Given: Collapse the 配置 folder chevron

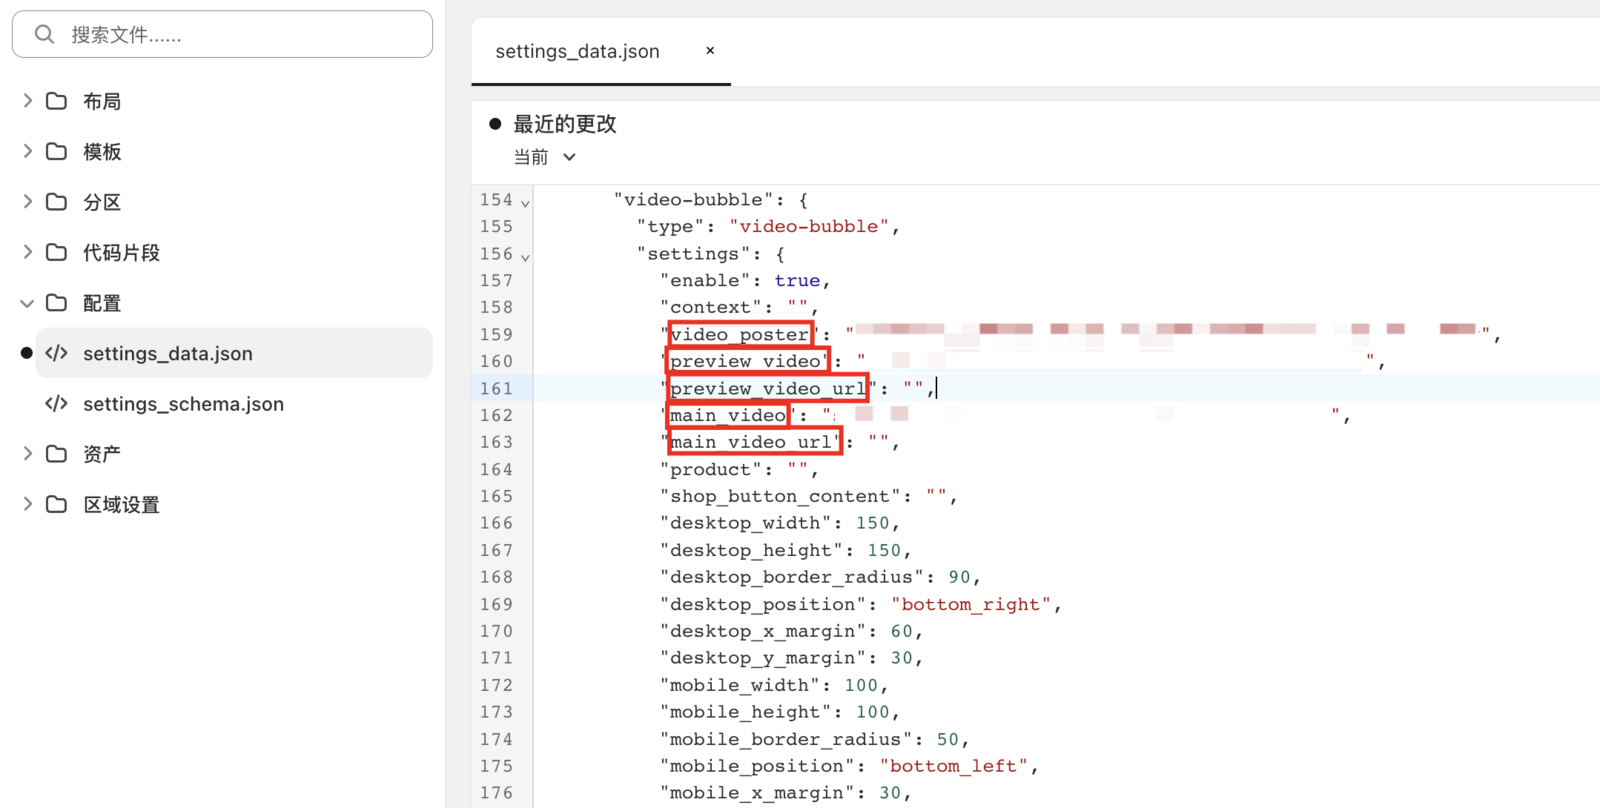Looking at the screenshot, I should pos(28,303).
